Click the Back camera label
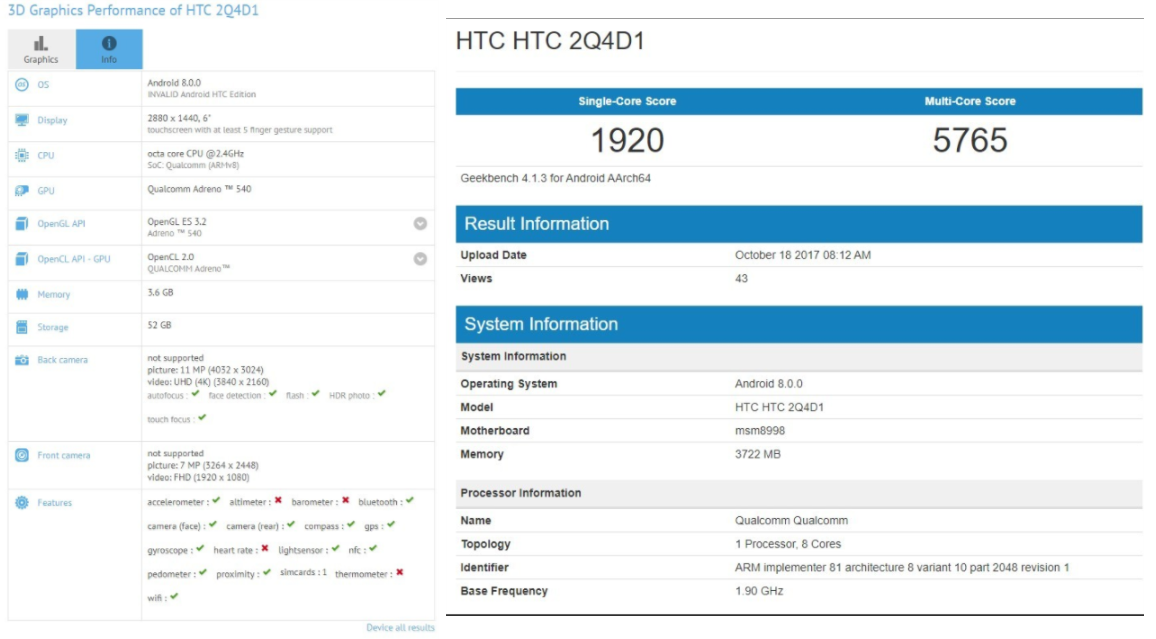This screenshot has width=1156, height=639. click(x=63, y=360)
